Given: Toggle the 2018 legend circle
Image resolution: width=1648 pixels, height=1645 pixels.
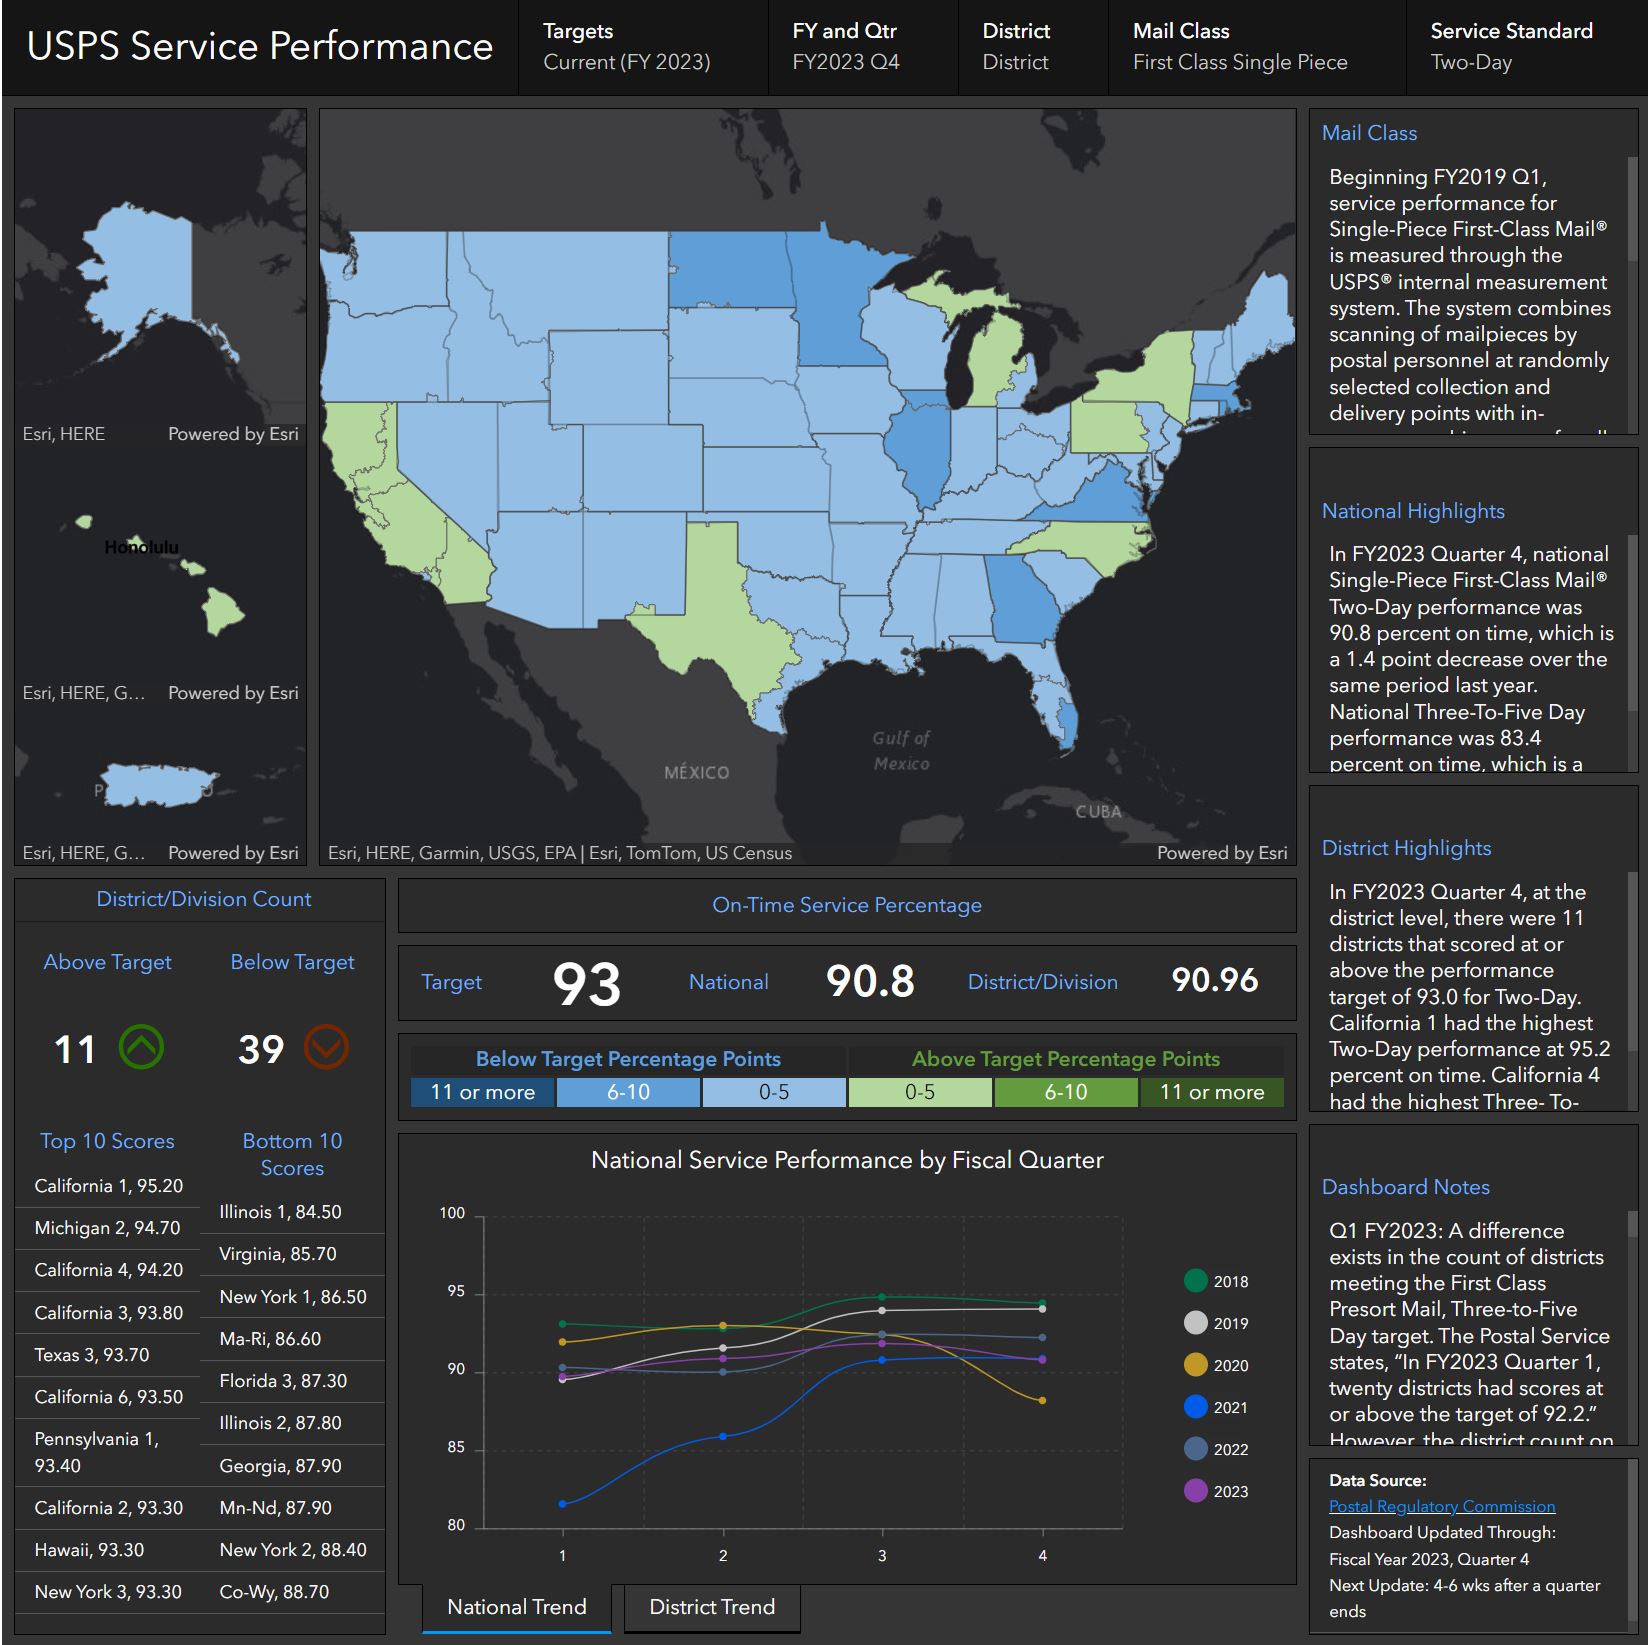Looking at the screenshot, I should click(1195, 1281).
